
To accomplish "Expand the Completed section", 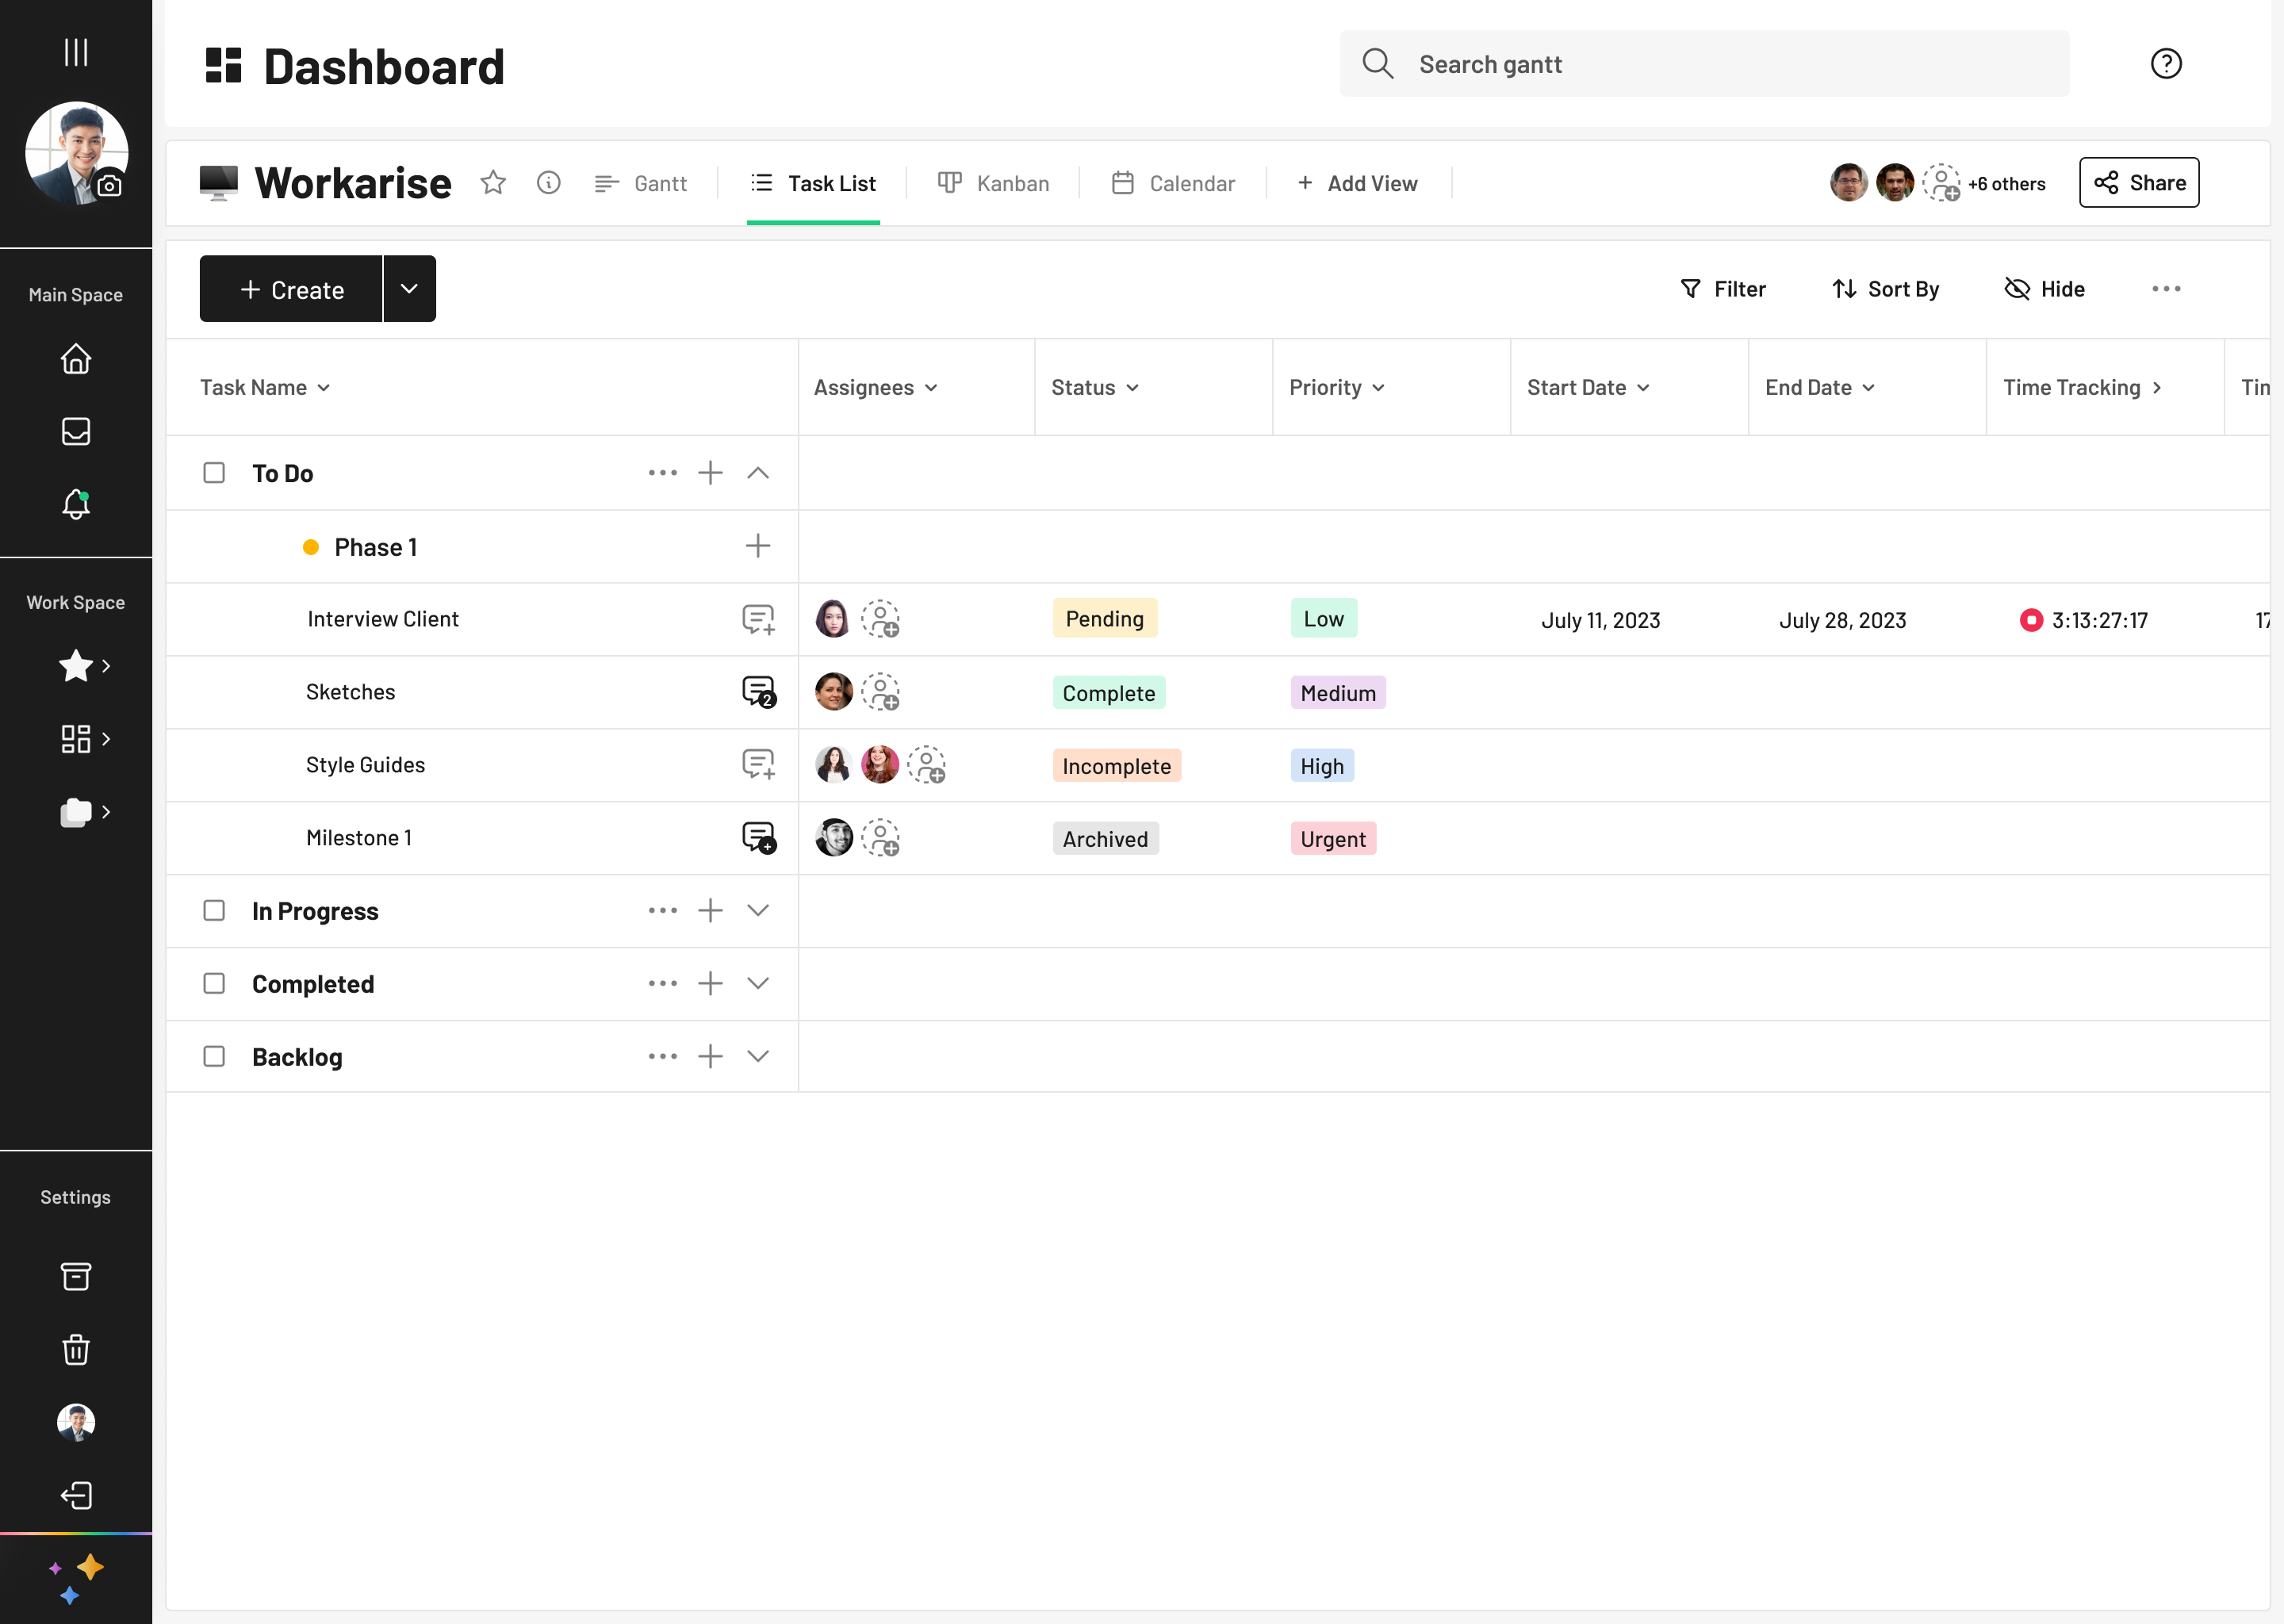I will point(758,983).
